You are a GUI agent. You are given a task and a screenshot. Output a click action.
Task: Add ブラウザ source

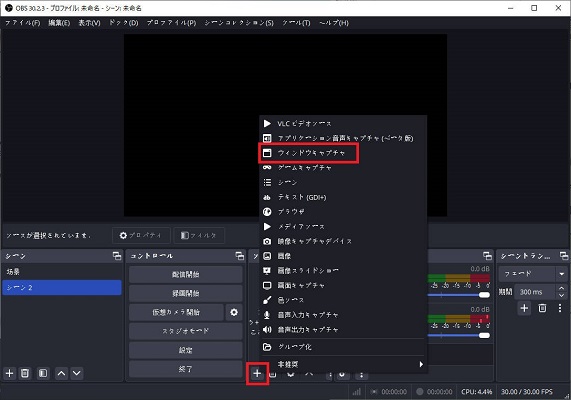[343, 212]
